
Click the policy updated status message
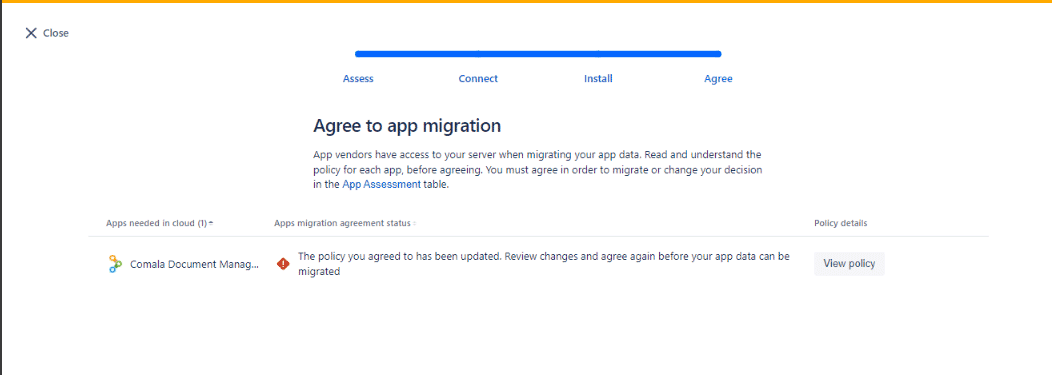point(543,264)
